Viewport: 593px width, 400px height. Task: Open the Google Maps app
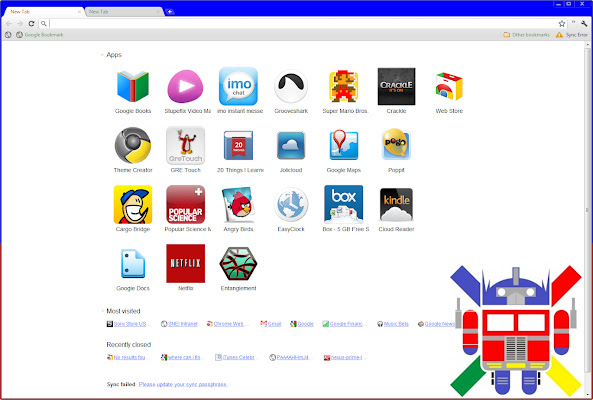point(343,145)
